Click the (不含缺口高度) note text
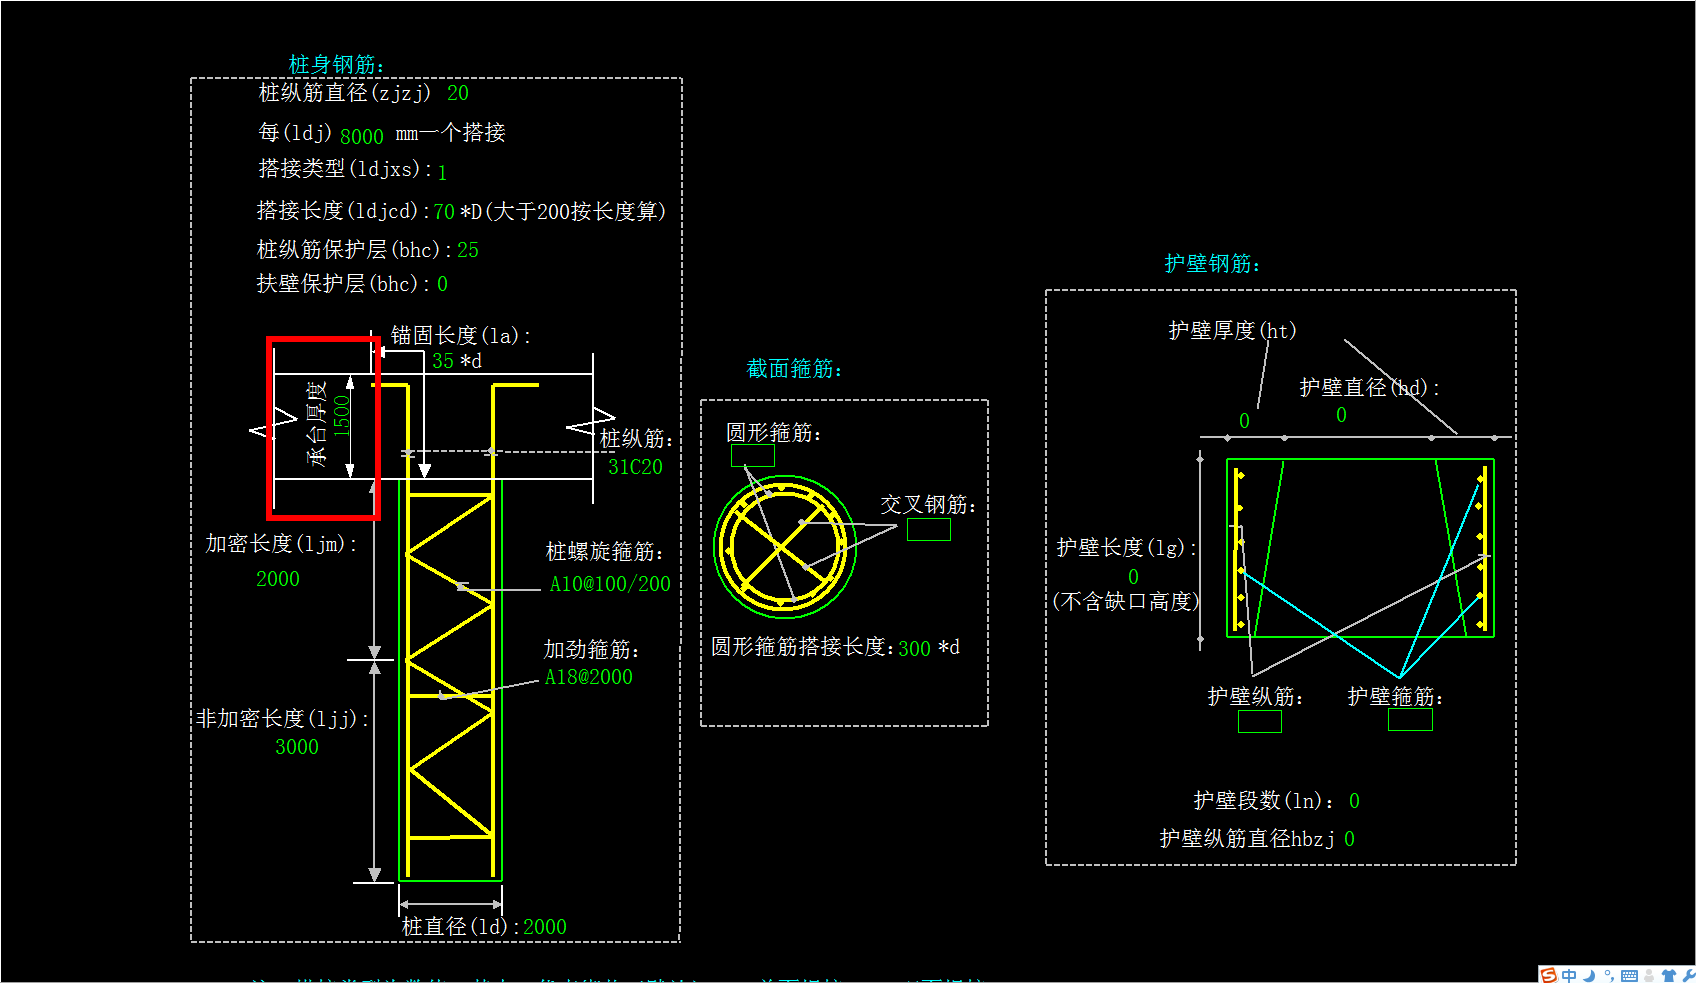1696x983 pixels. tap(1125, 602)
